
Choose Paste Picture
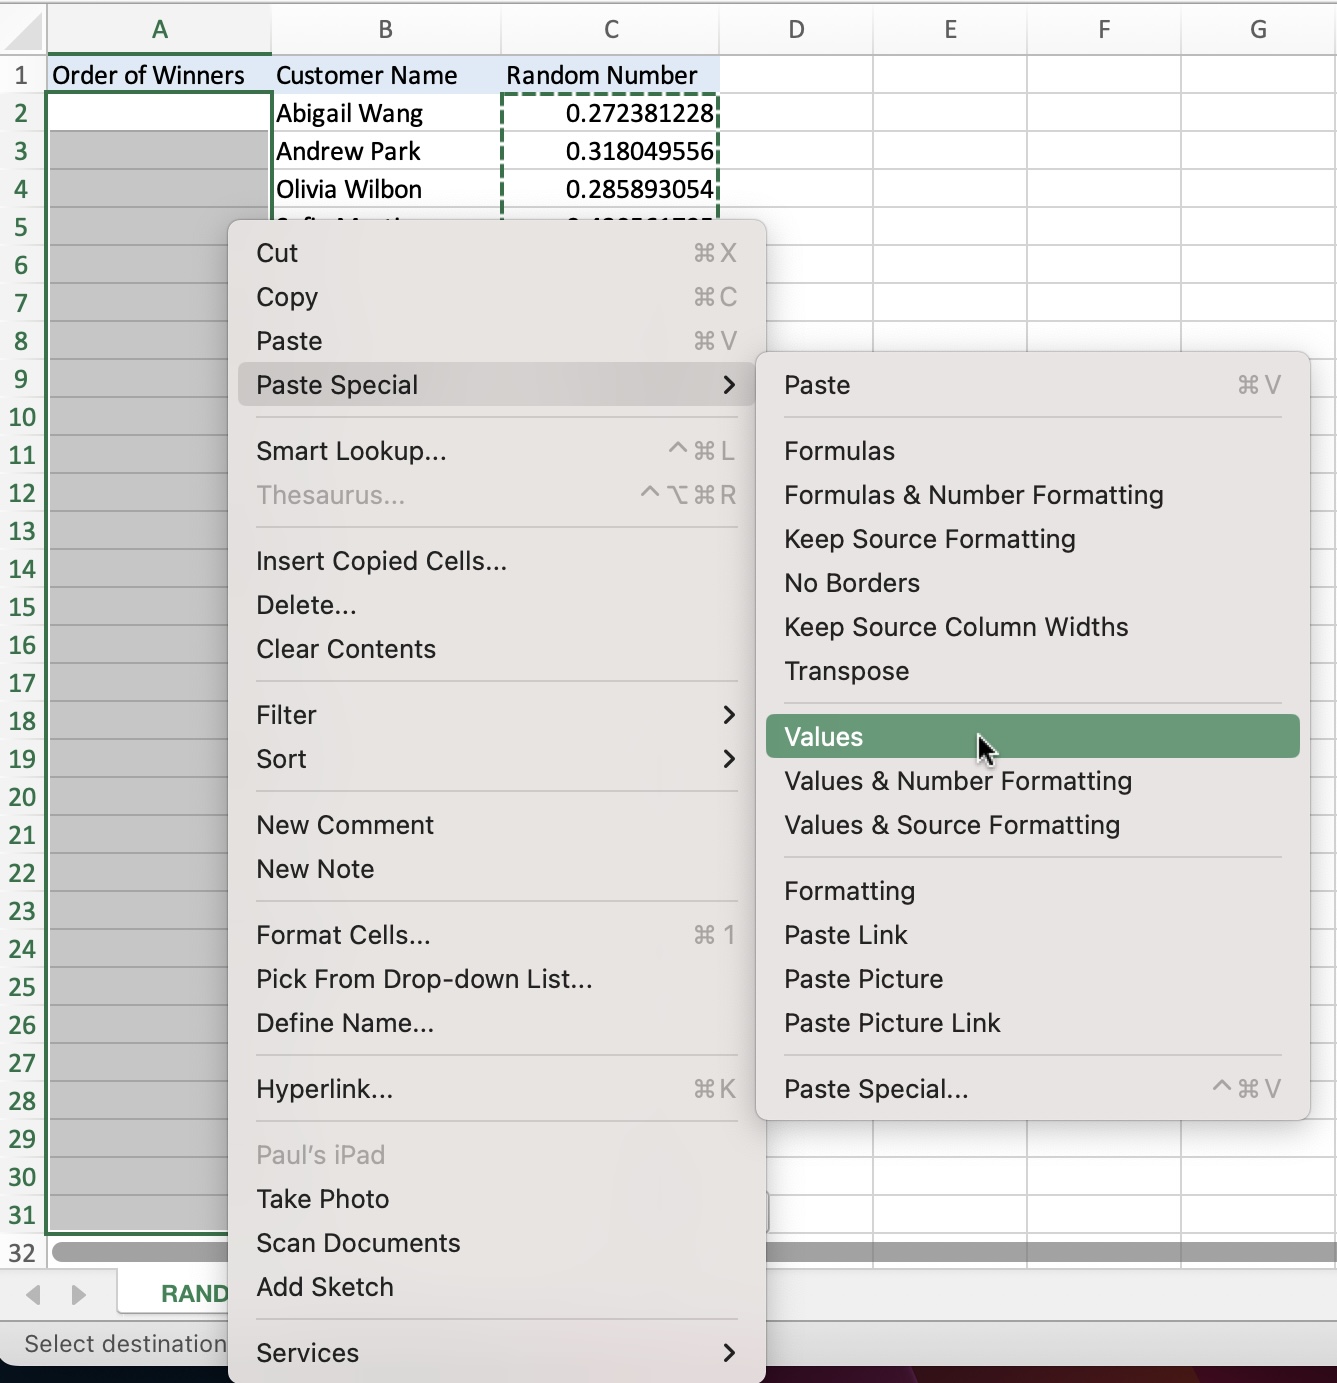coord(1033,979)
